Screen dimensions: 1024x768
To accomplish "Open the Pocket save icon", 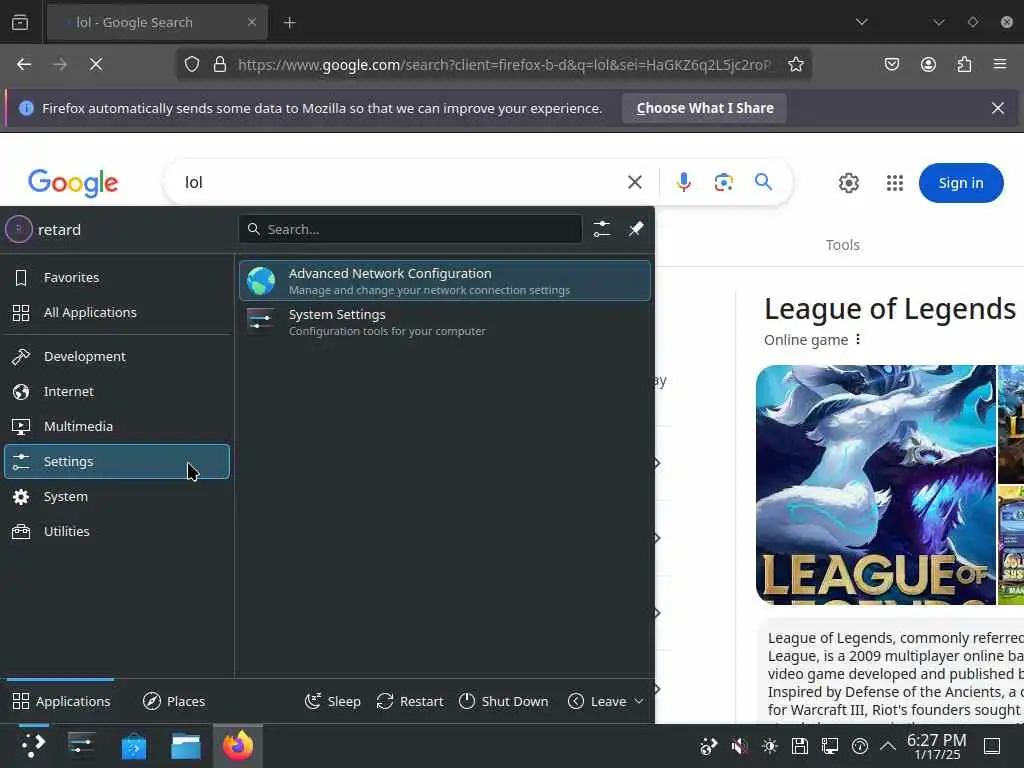I will click(891, 64).
